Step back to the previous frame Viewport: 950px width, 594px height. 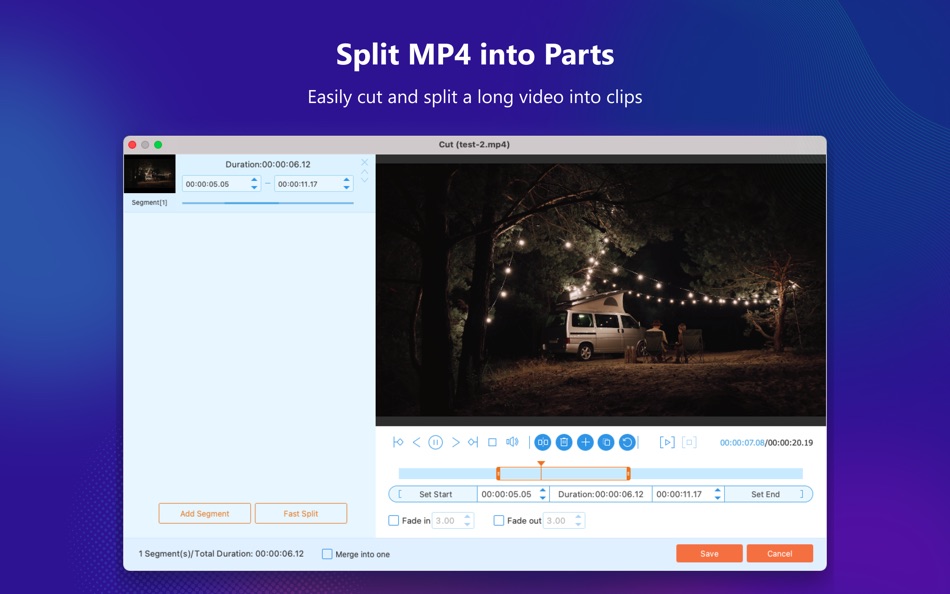416,442
